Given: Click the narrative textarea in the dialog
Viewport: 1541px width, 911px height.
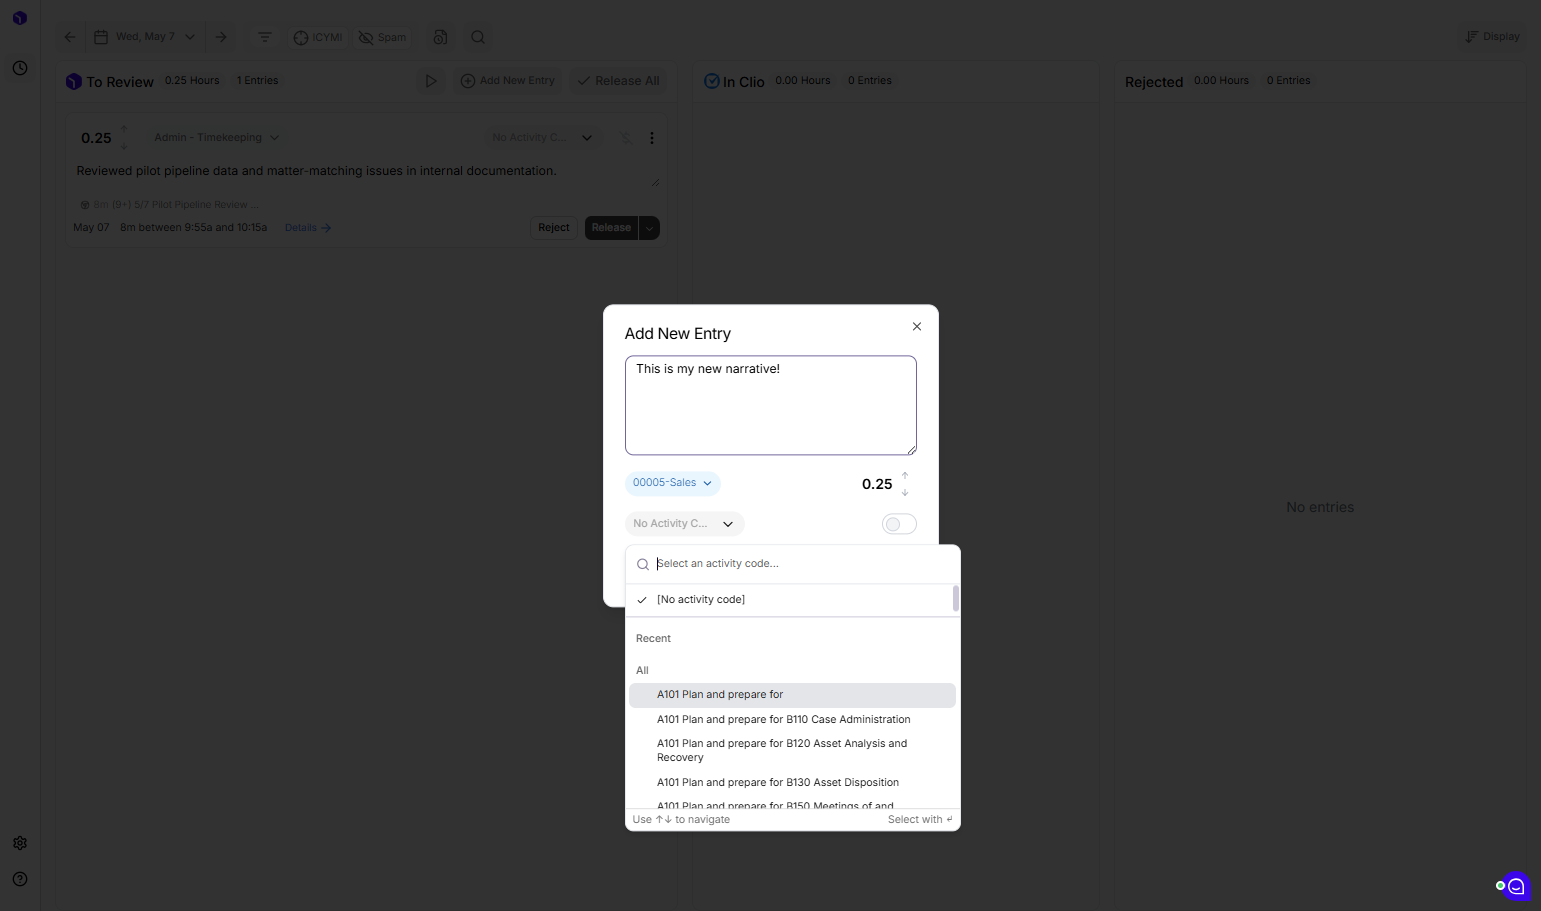Looking at the screenshot, I should (x=771, y=405).
